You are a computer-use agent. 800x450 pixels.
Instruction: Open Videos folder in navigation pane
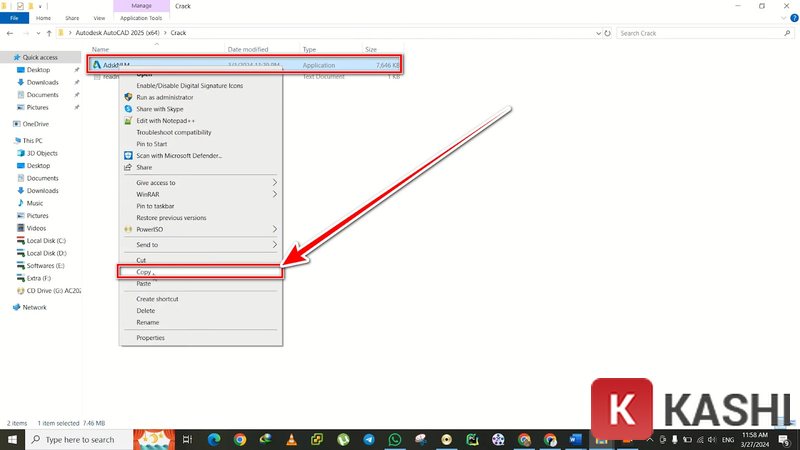36,228
